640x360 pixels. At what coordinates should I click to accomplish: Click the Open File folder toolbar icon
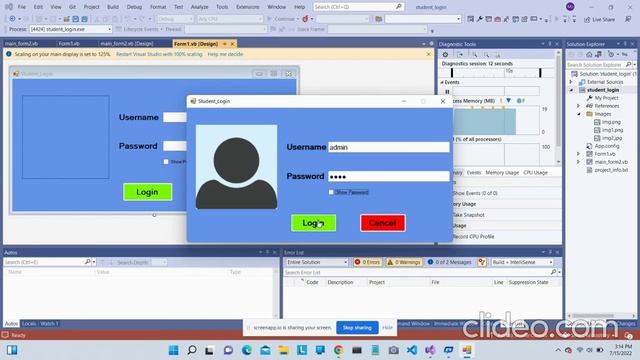[66, 19]
